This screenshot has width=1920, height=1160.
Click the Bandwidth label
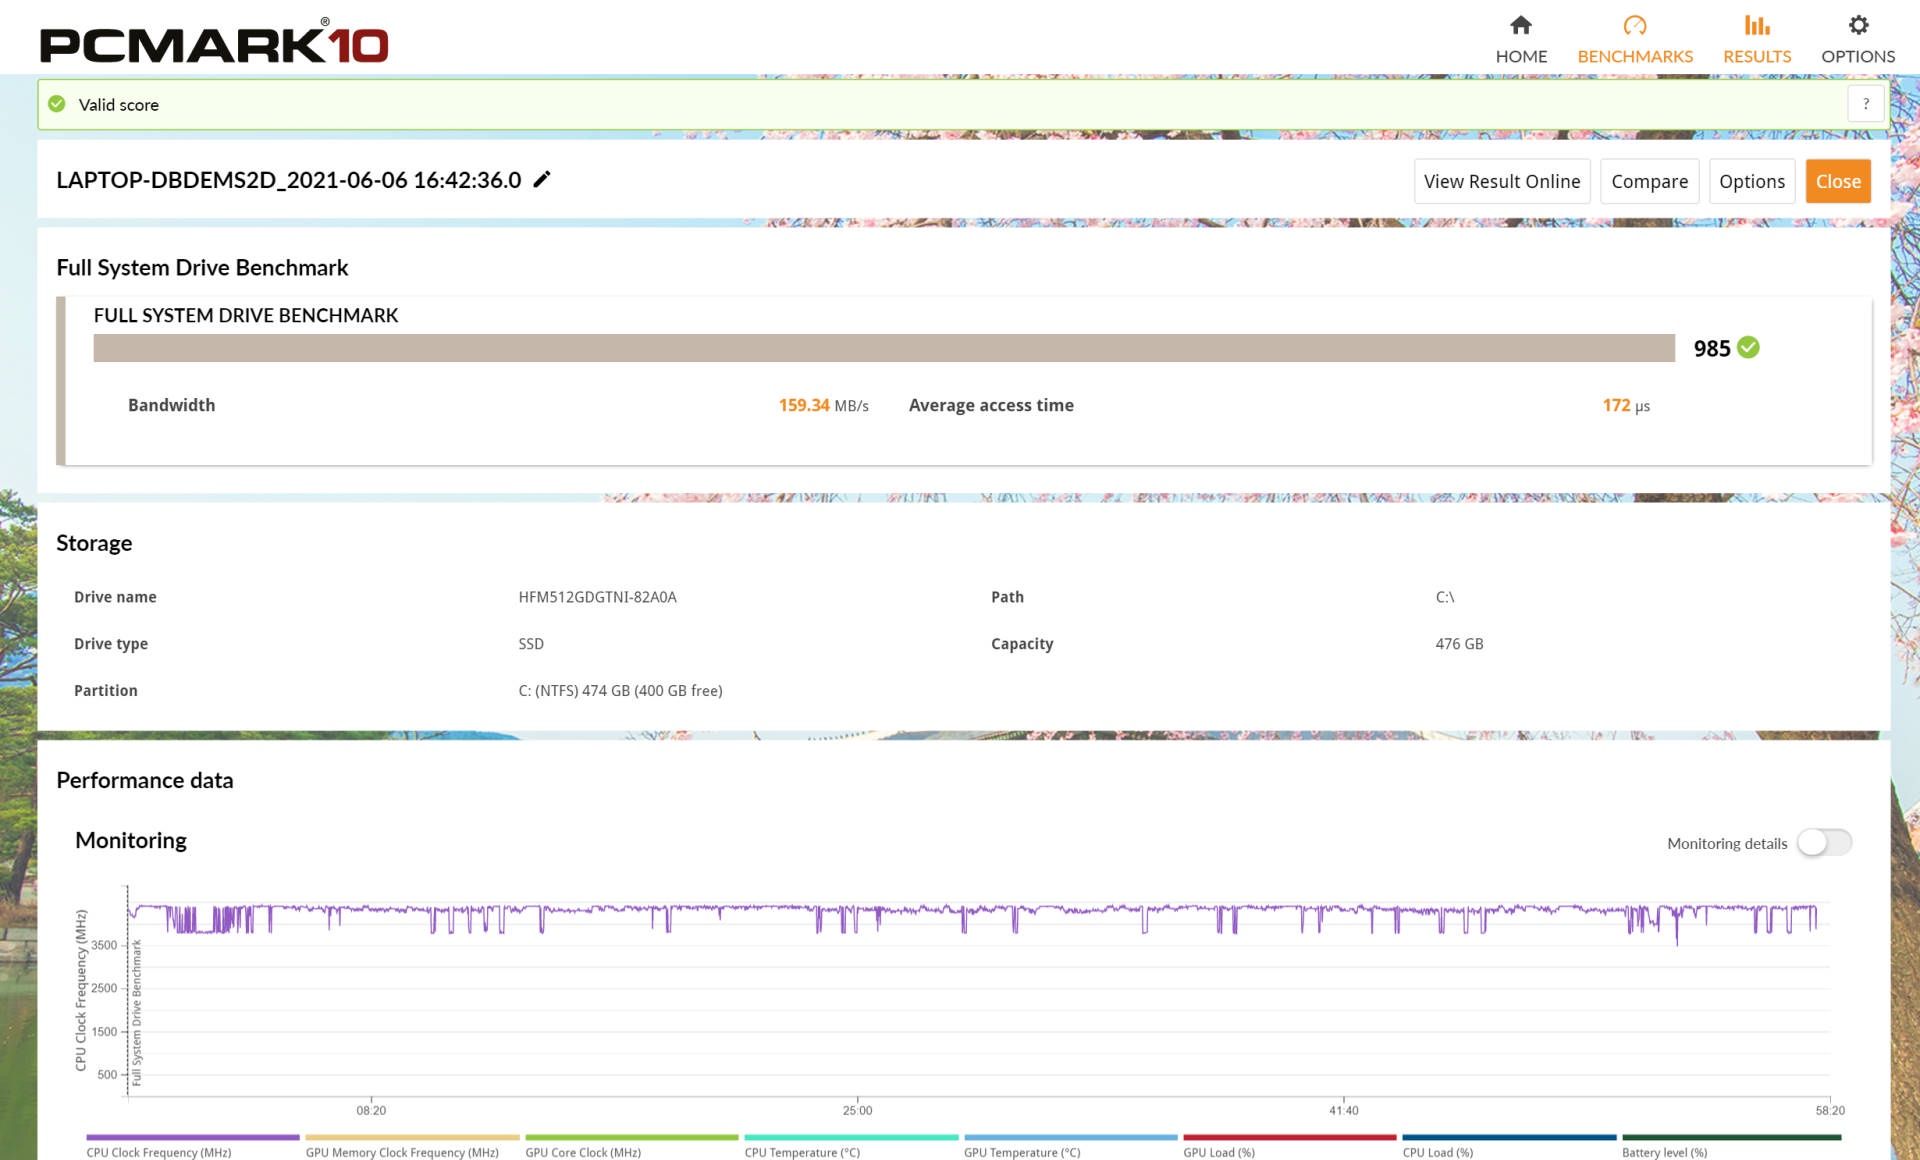click(171, 405)
